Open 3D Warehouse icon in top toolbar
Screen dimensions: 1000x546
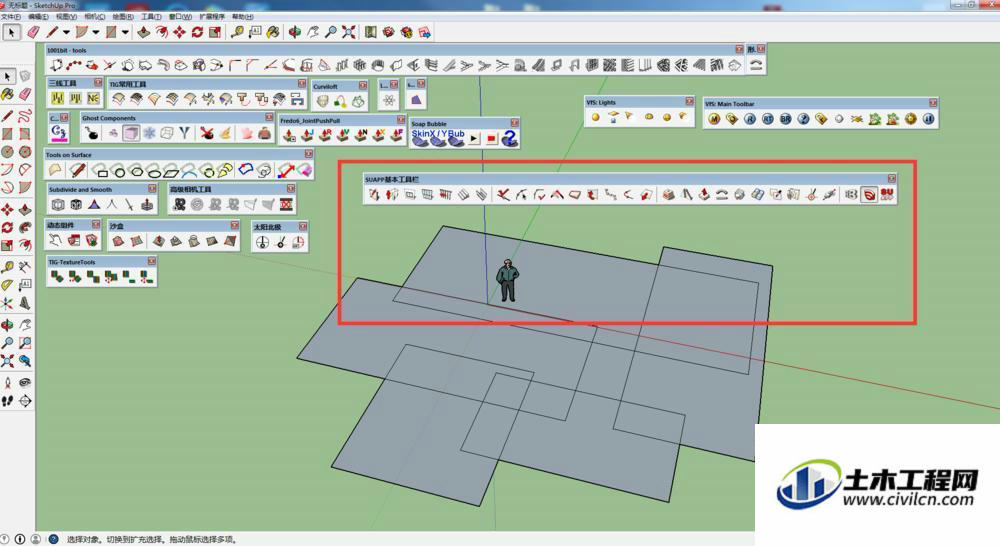point(388,32)
